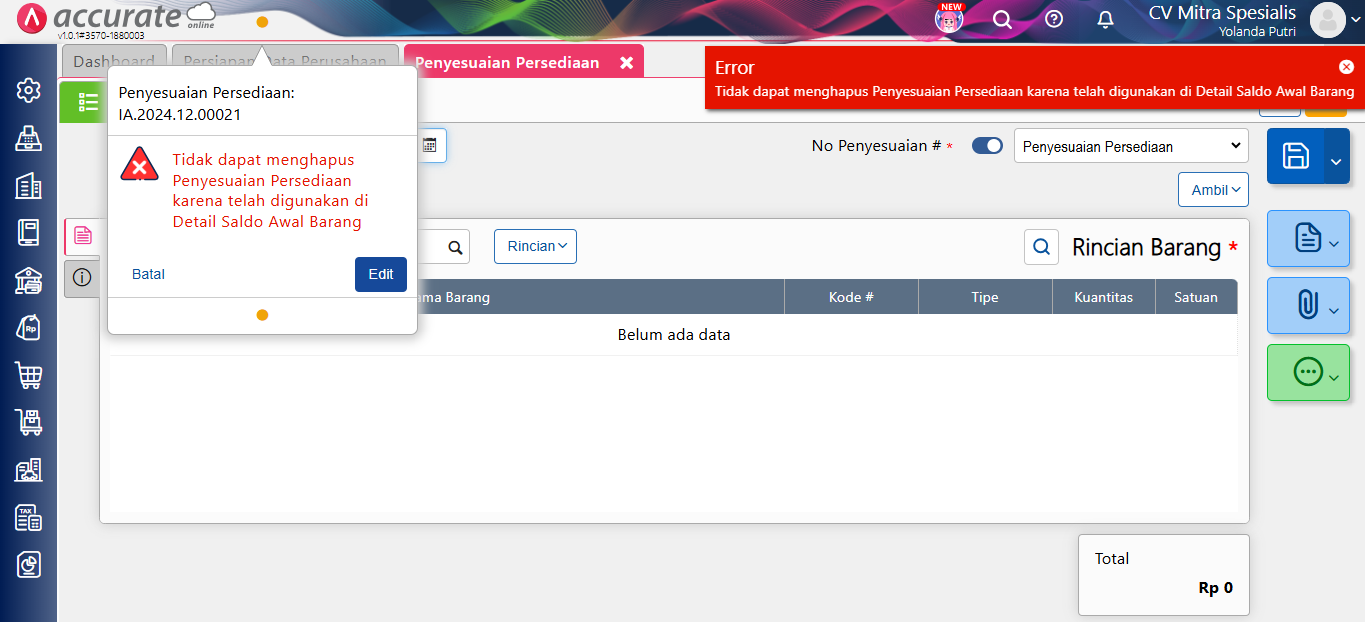Switch to the Dashboard tab
Viewport: 1365px width, 622px height.
pyautogui.click(x=114, y=61)
